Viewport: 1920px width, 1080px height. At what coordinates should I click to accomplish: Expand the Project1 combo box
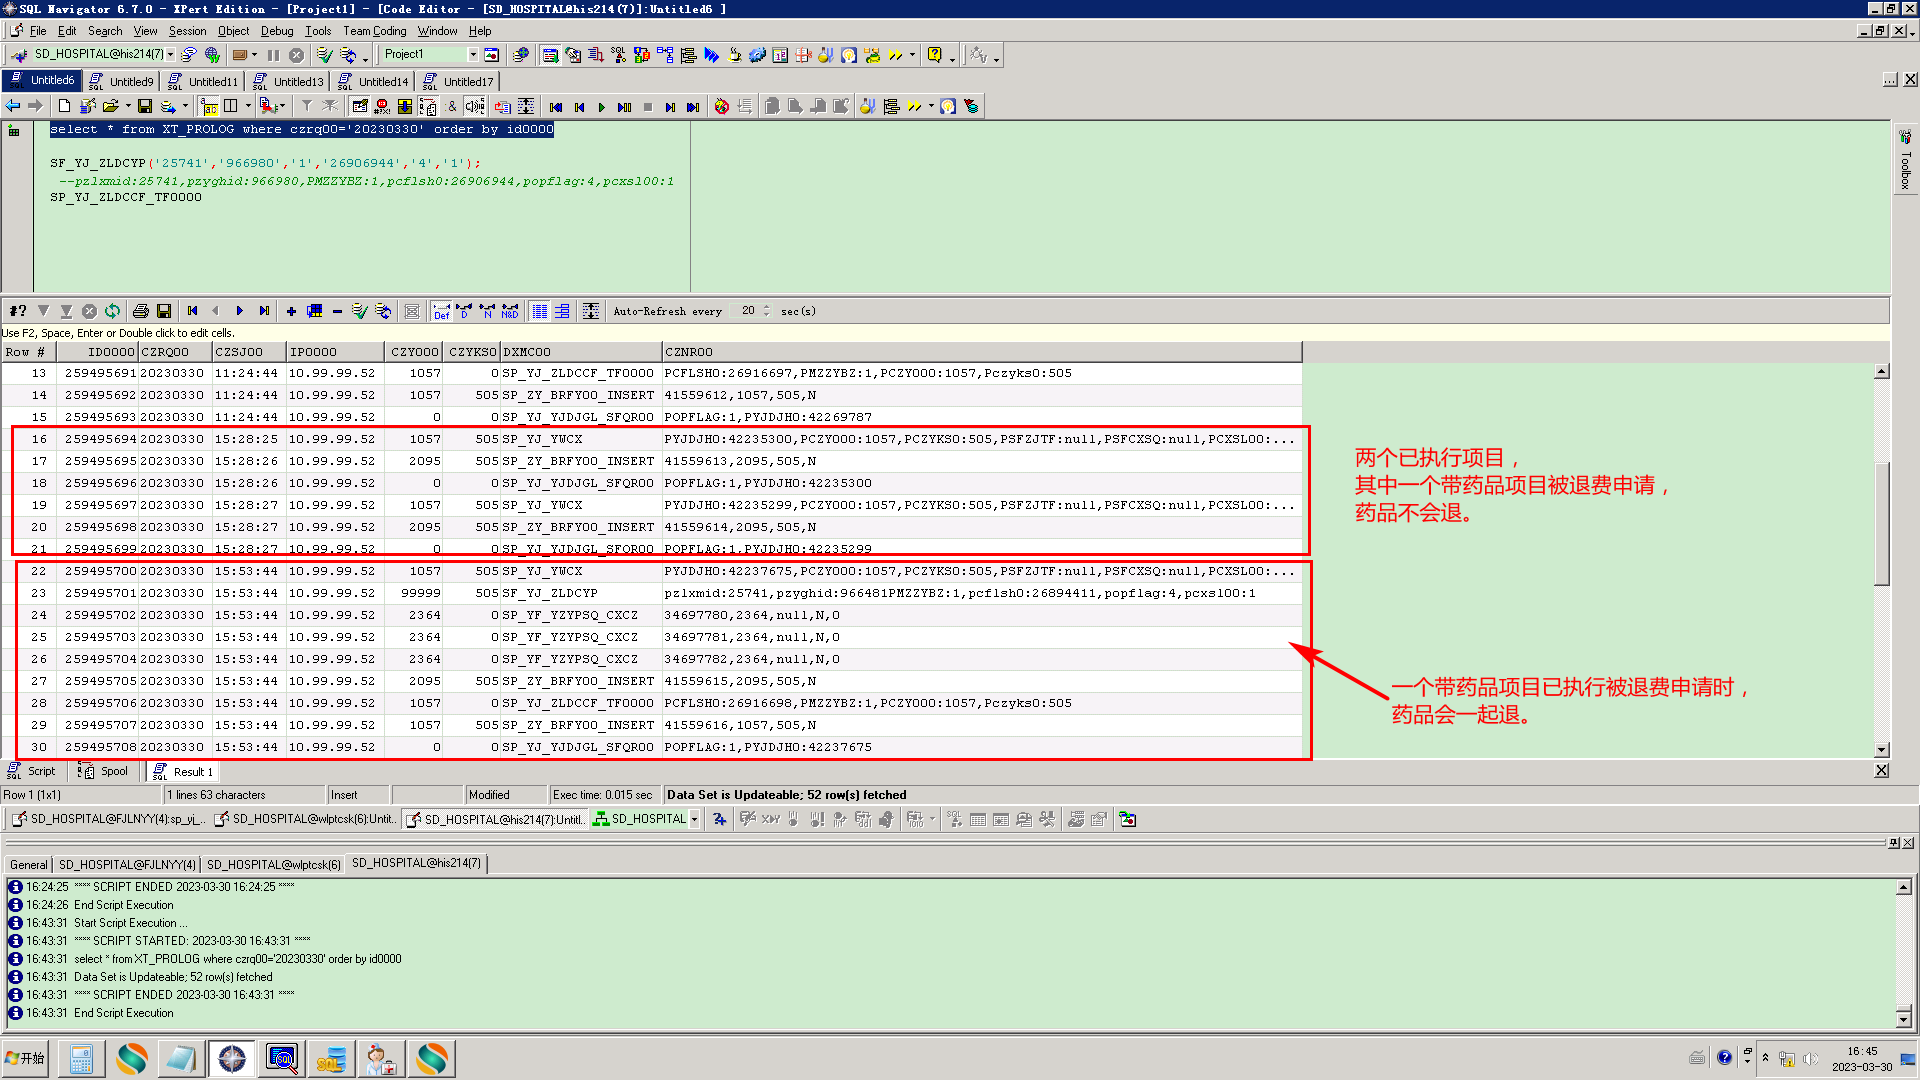click(473, 55)
